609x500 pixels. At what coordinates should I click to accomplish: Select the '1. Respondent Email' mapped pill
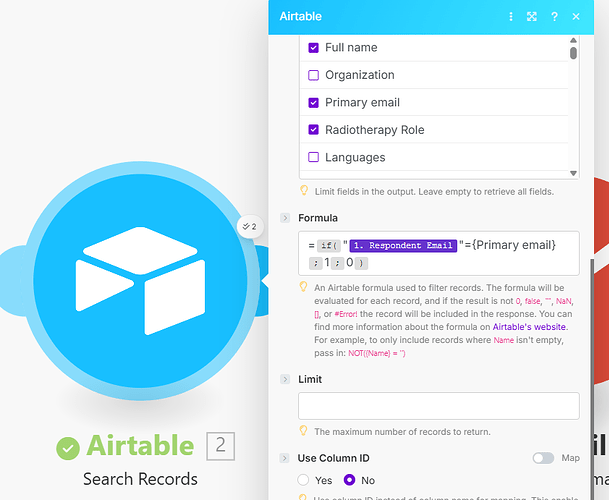[x=403, y=246]
